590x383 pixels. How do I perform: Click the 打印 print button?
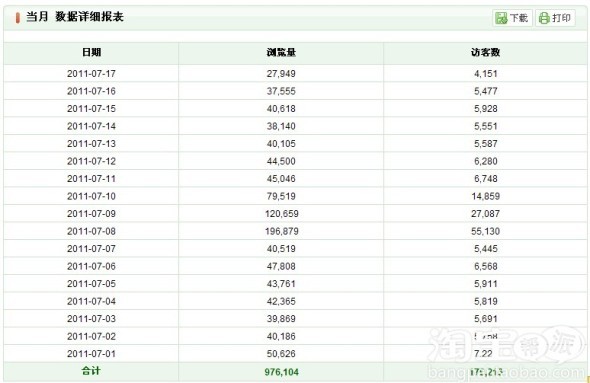pyautogui.click(x=555, y=18)
